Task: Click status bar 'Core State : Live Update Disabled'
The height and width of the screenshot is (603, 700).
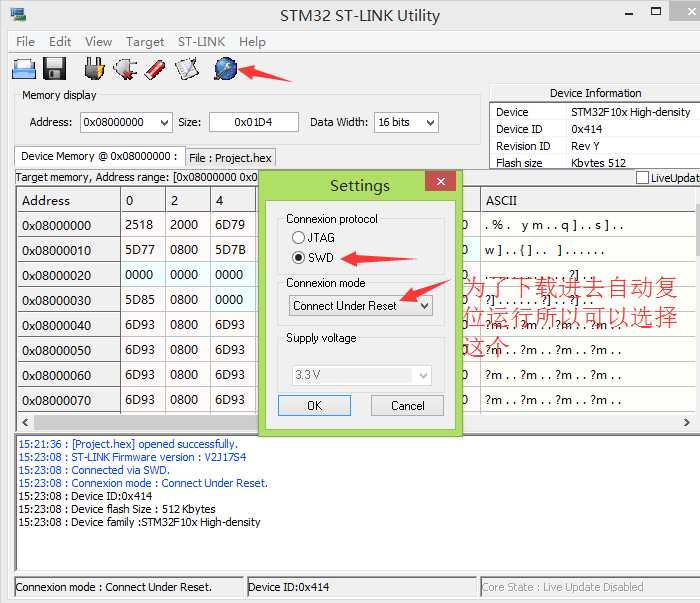Action: 590,587
